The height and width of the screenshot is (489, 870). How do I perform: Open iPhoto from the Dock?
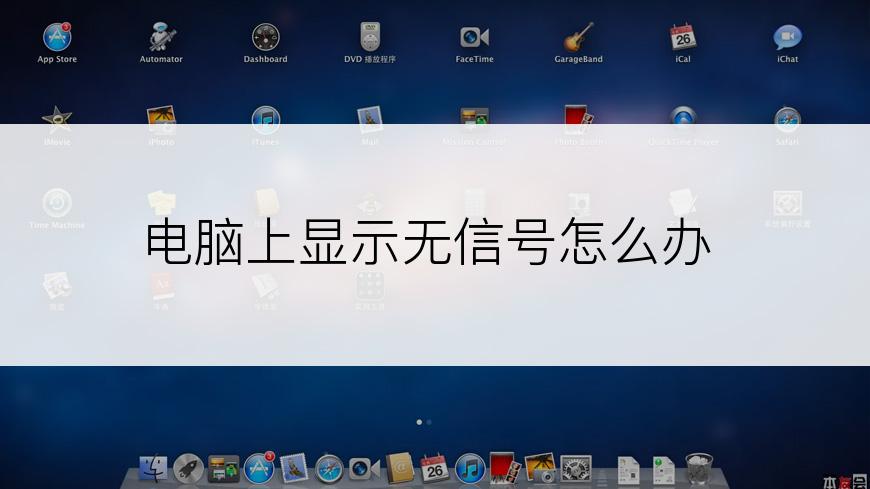(540, 468)
